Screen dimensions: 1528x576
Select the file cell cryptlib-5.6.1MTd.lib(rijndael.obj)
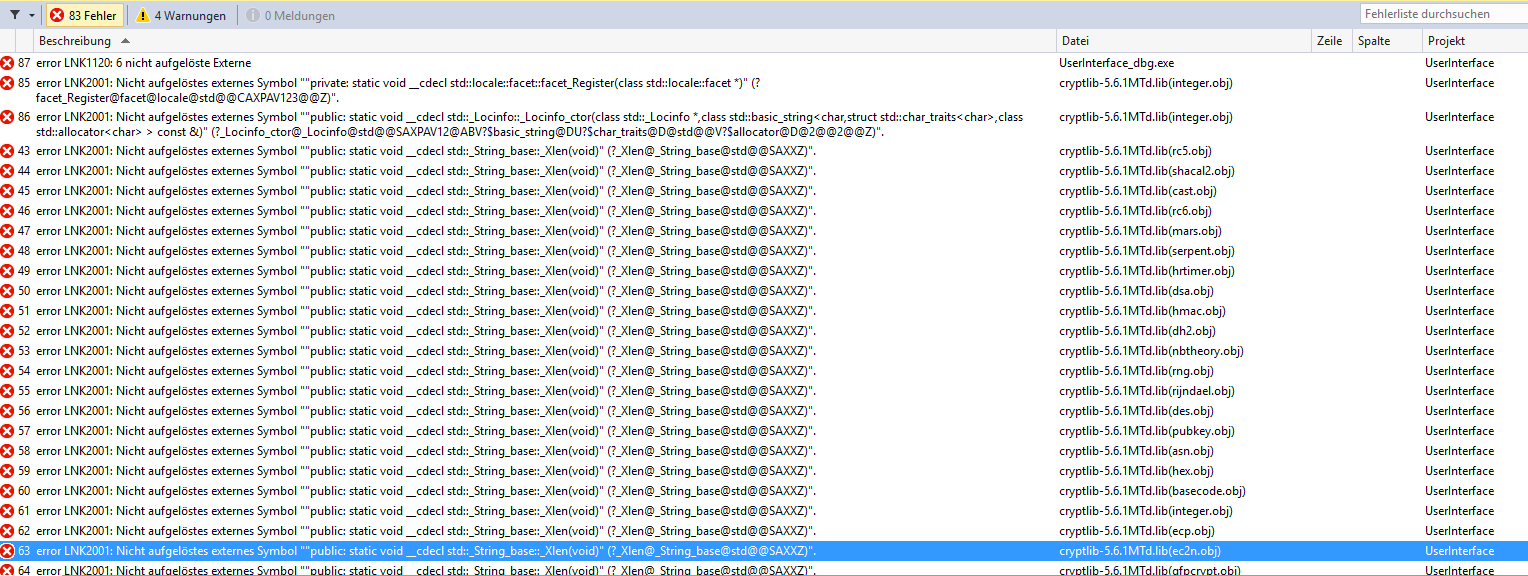(x=1147, y=391)
